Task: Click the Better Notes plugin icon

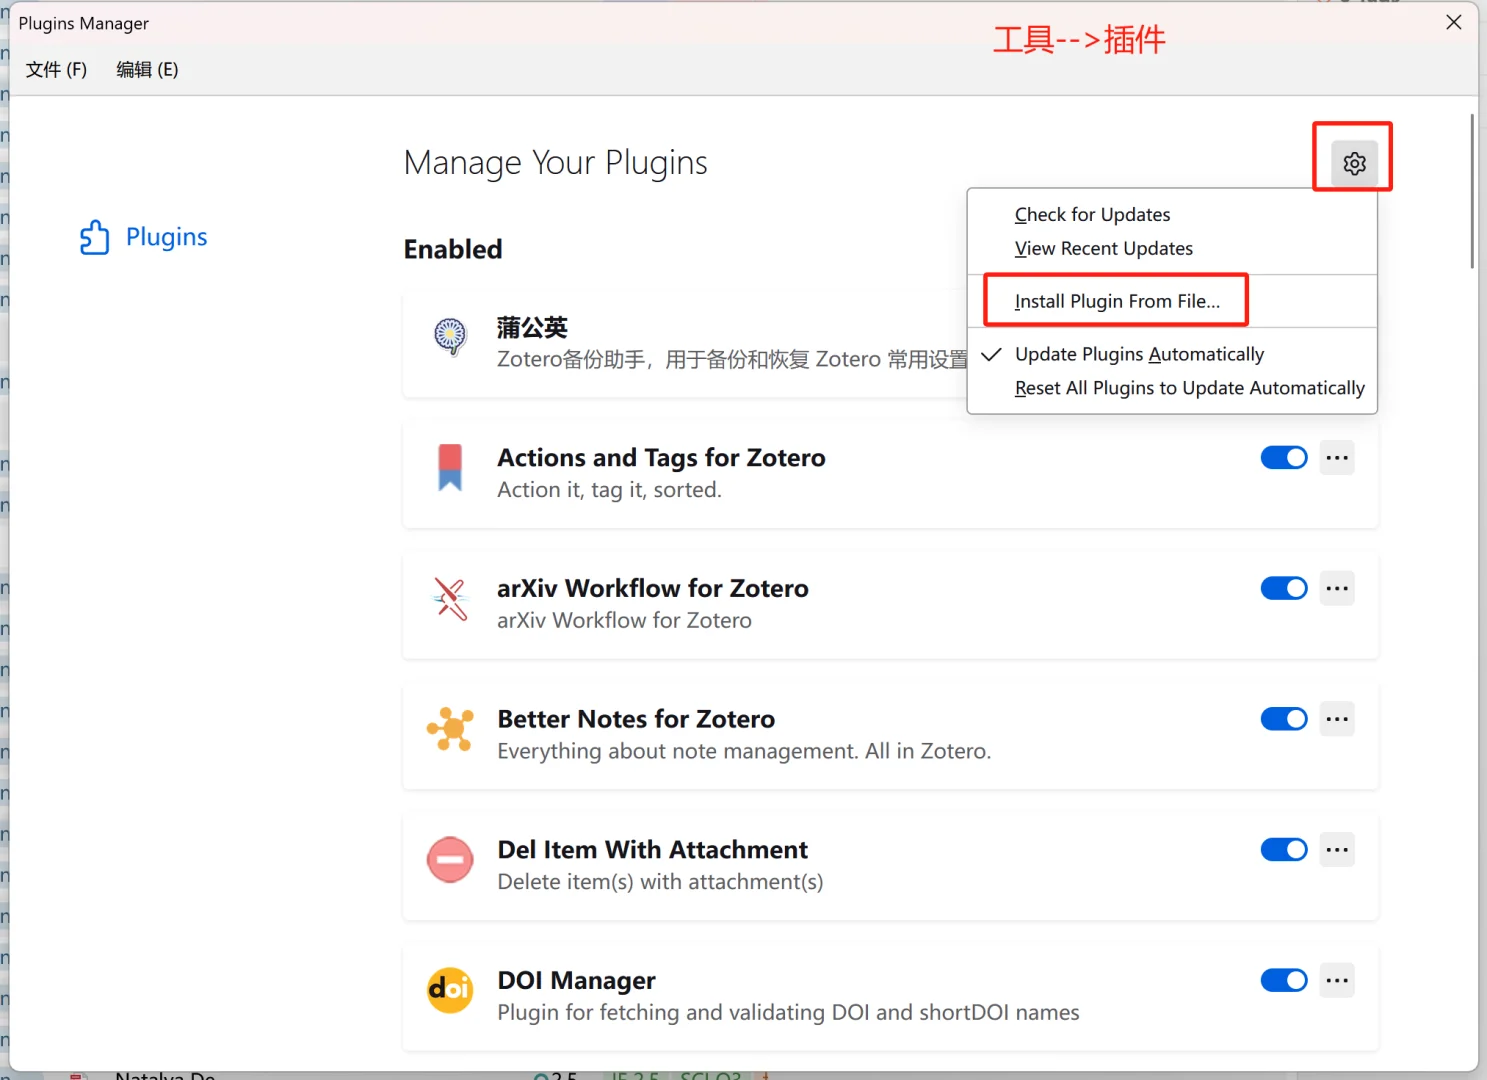Action: tap(450, 729)
